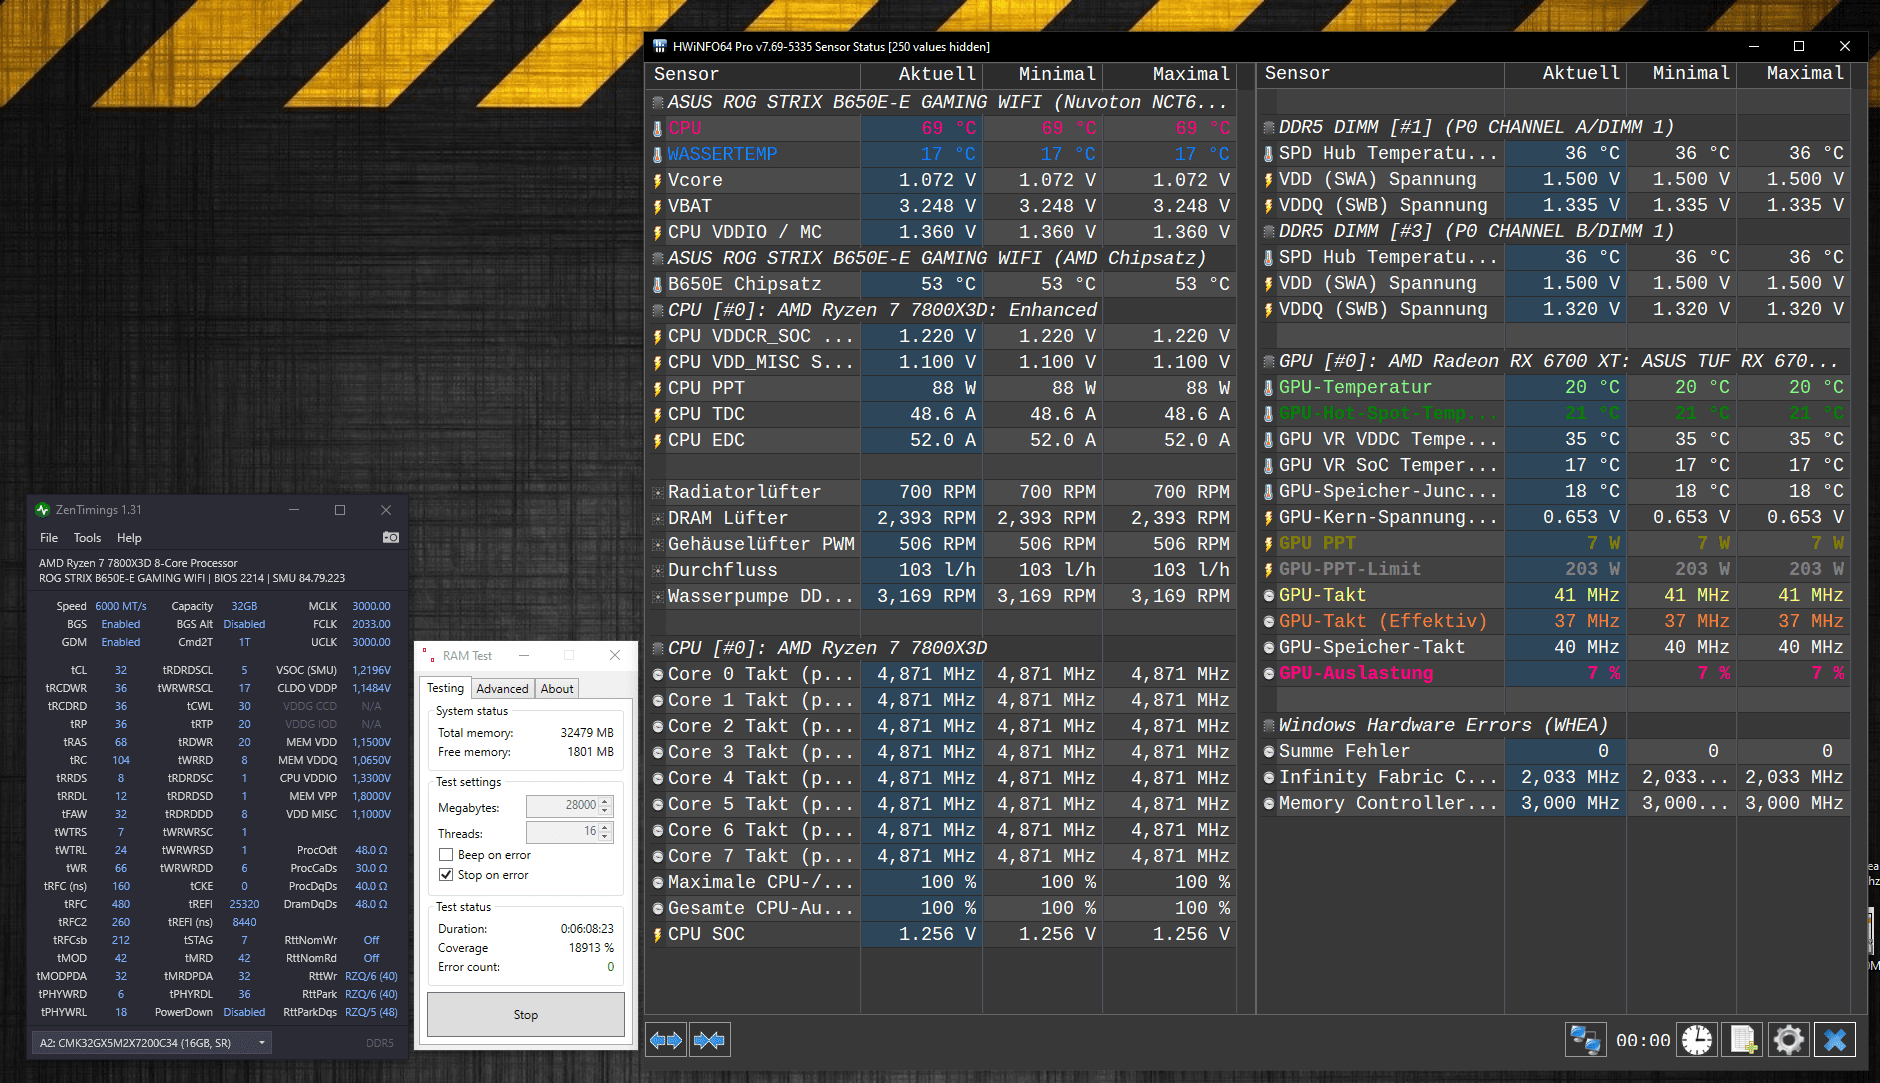This screenshot has width=1880, height=1083.
Task: Select the CPU TDC sensor row
Action: coord(941,415)
